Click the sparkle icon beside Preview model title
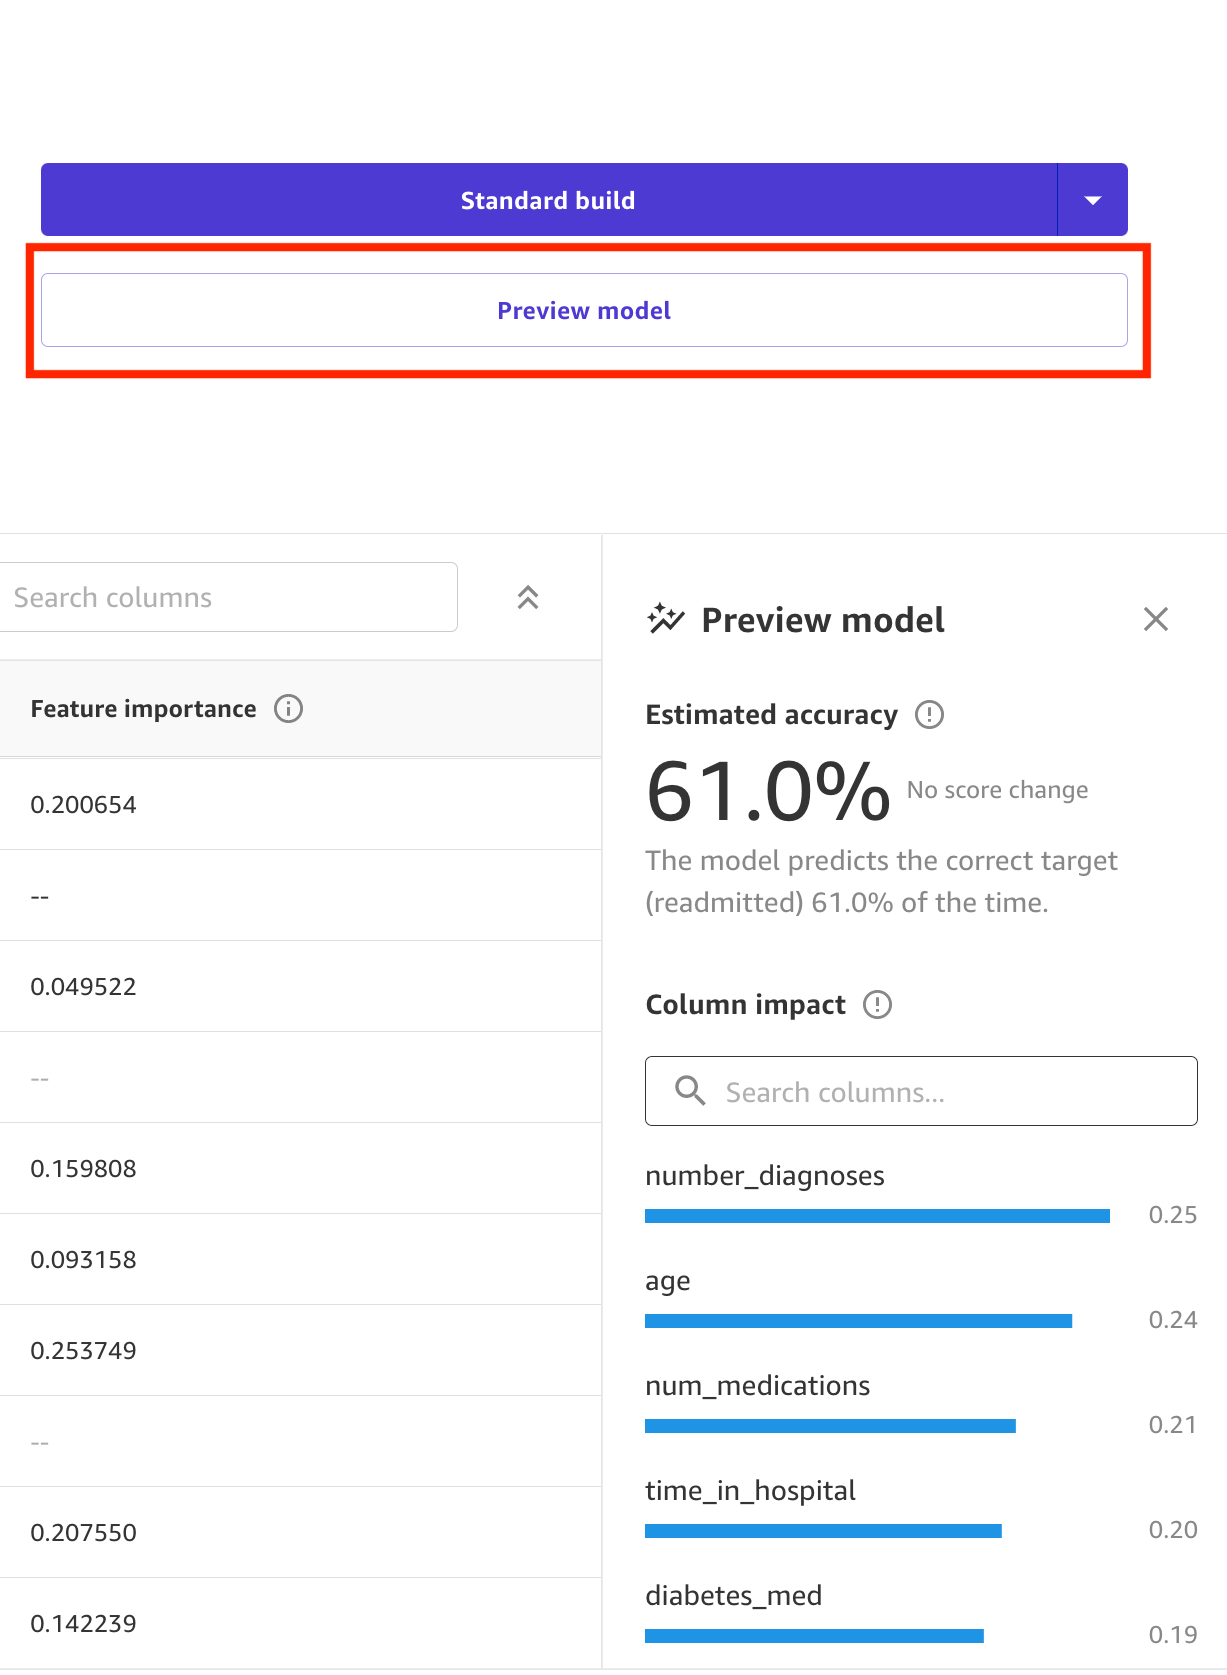The height and width of the screenshot is (1675, 1227). point(666,619)
